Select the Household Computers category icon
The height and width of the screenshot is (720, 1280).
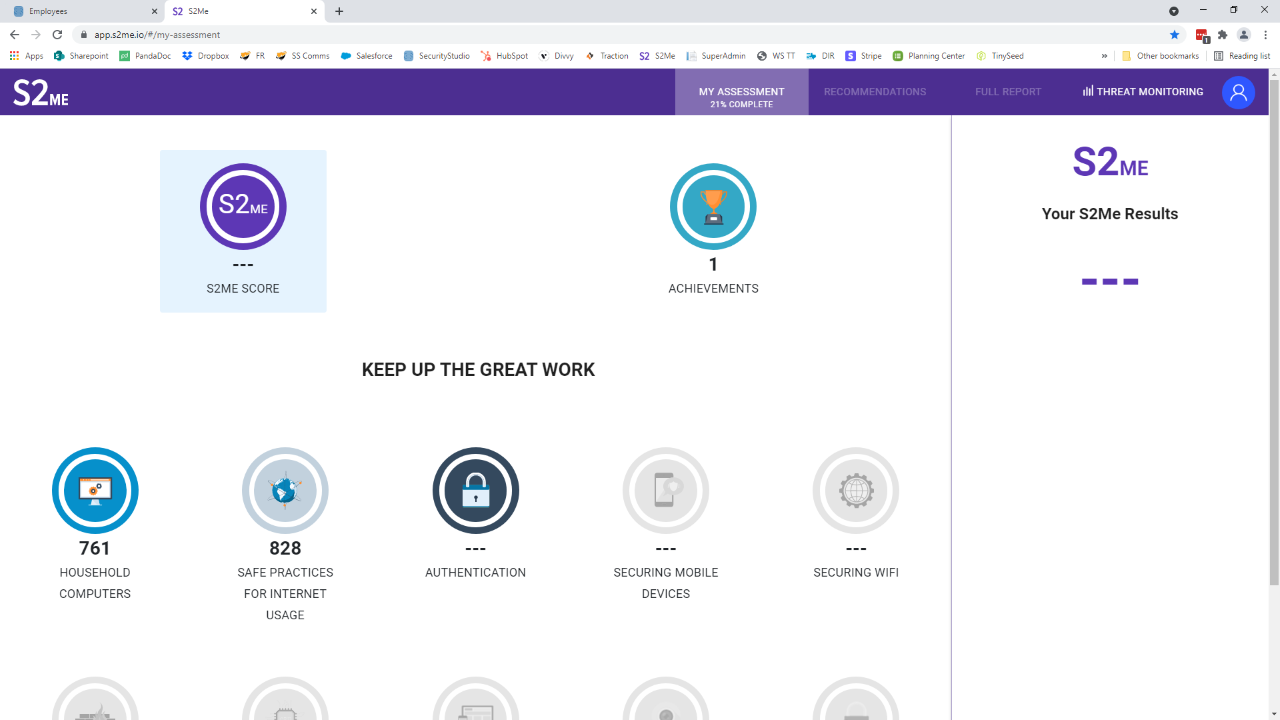(95, 491)
